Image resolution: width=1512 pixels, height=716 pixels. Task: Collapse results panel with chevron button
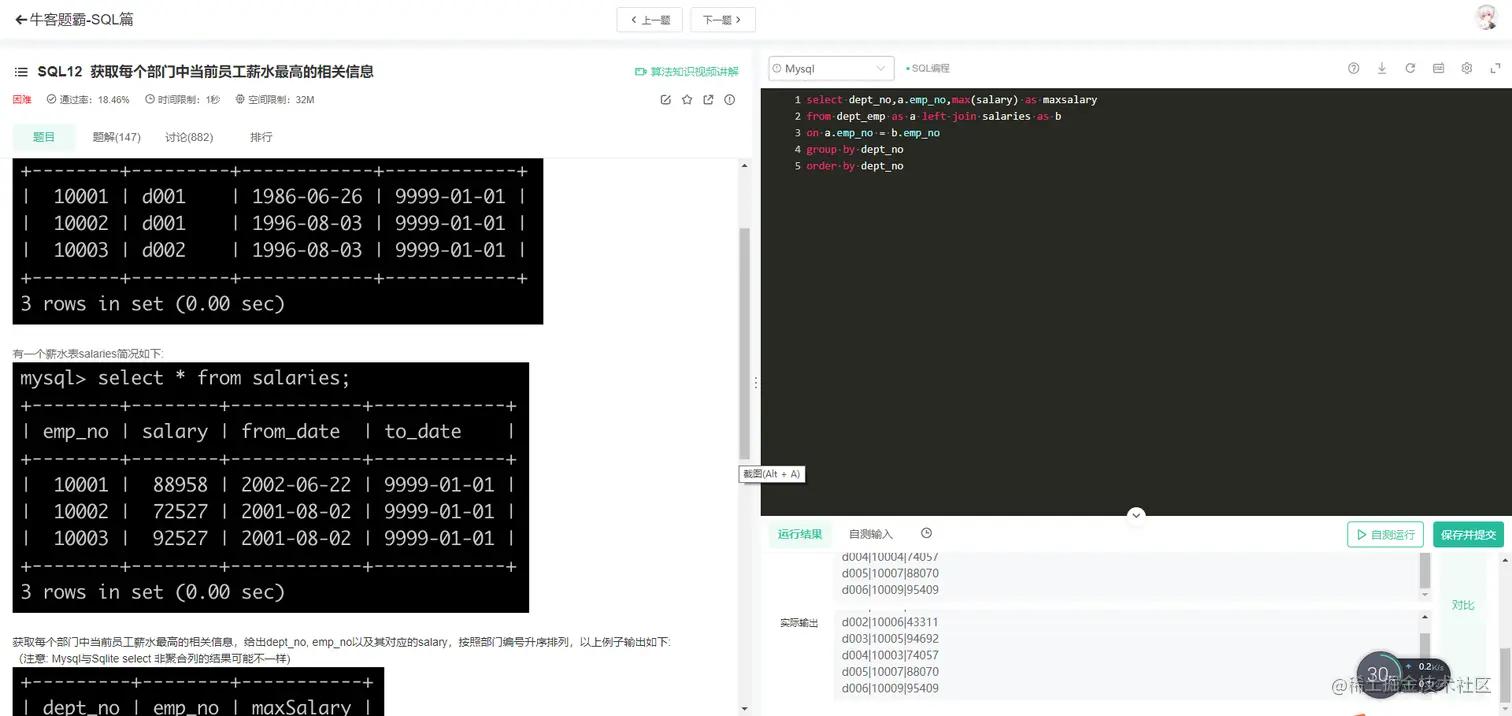coord(1136,515)
